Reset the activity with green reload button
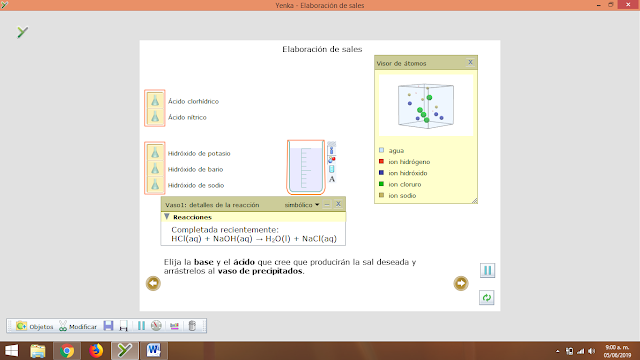 [x=487, y=298]
